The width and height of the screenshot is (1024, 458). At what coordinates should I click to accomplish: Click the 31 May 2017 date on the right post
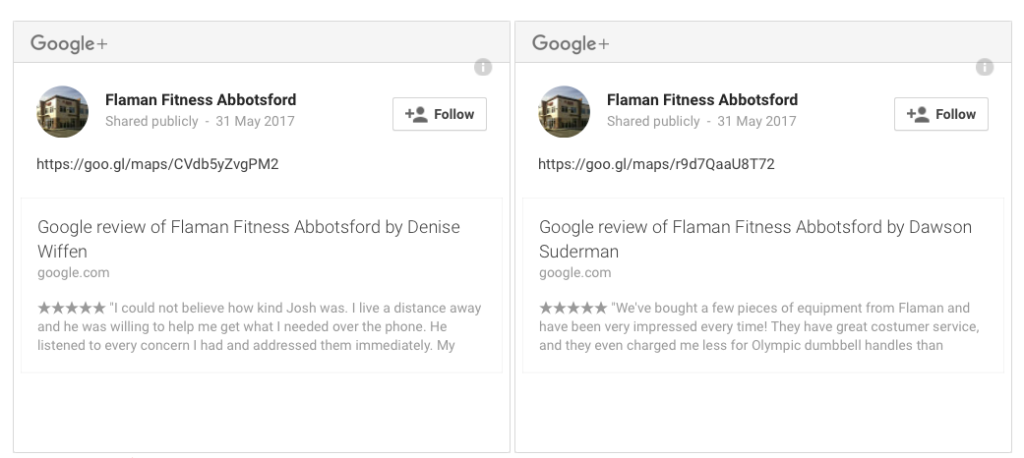click(x=756, y=122)
